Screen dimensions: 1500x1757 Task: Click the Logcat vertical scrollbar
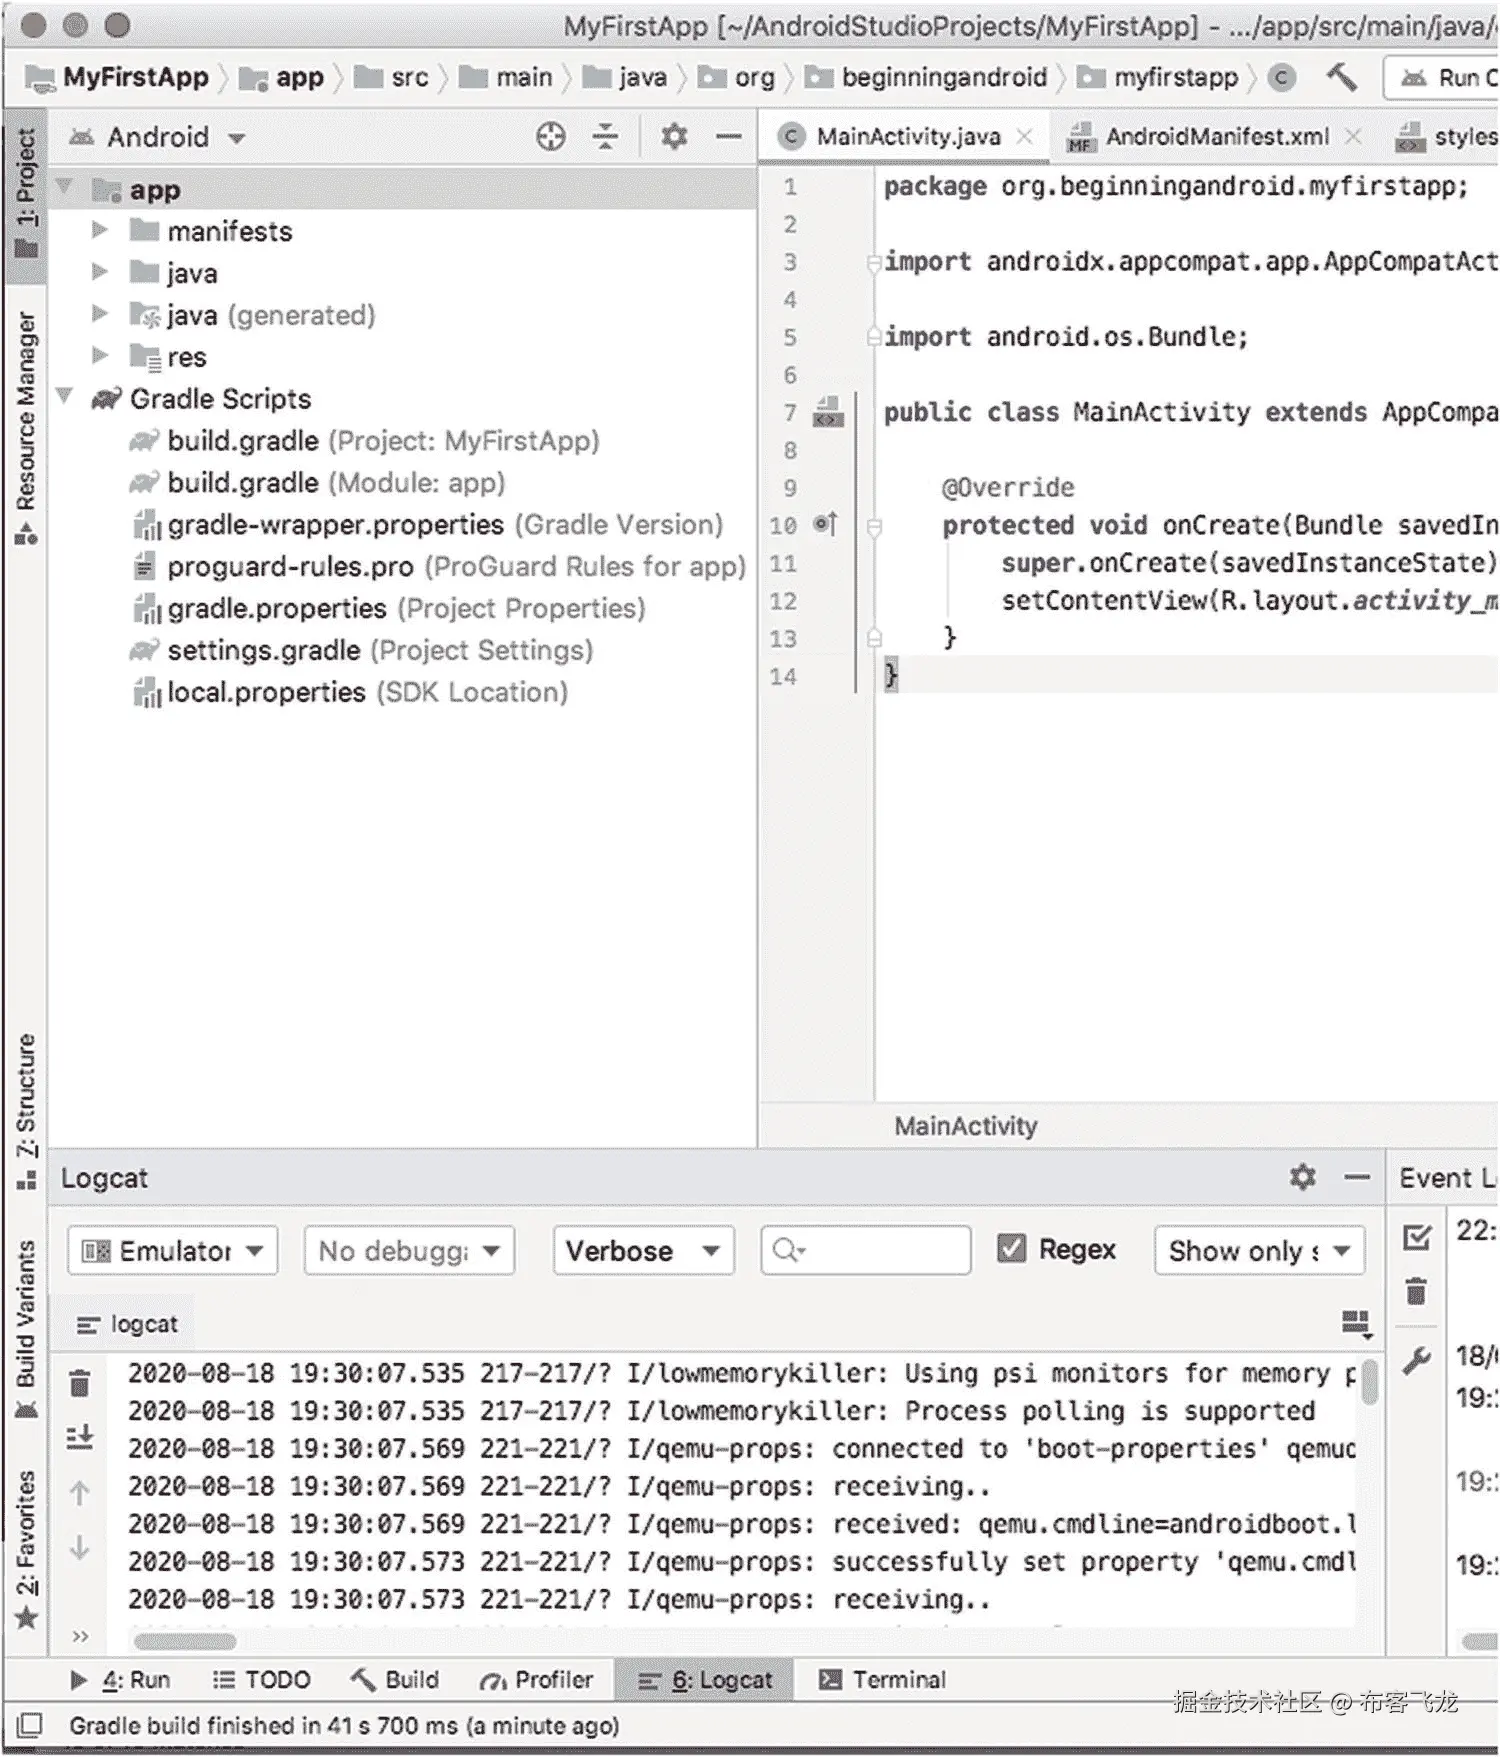[x=1370, y=1380]
